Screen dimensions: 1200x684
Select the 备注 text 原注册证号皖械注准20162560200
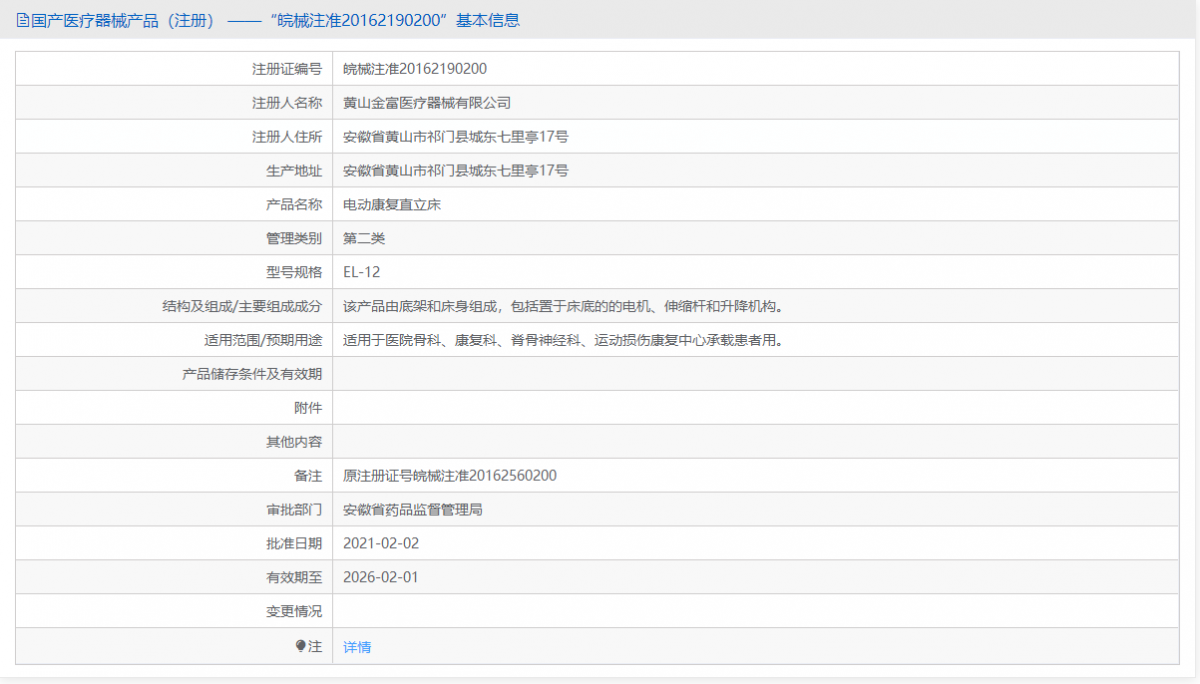450,476
